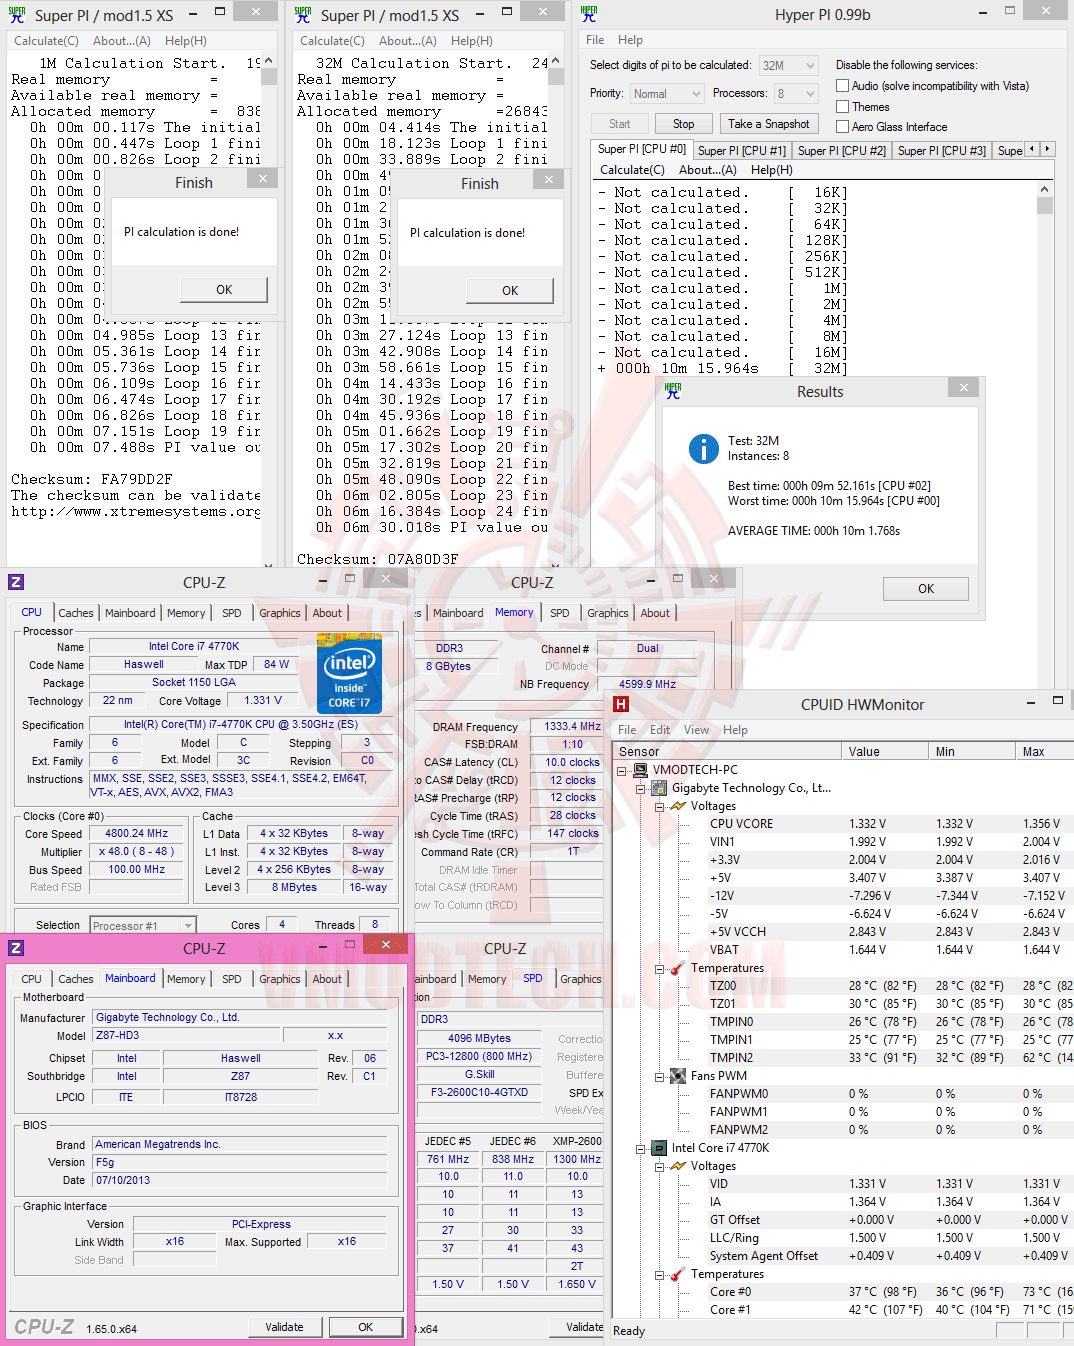Click OK in the Results dialog

pos(926,589)
